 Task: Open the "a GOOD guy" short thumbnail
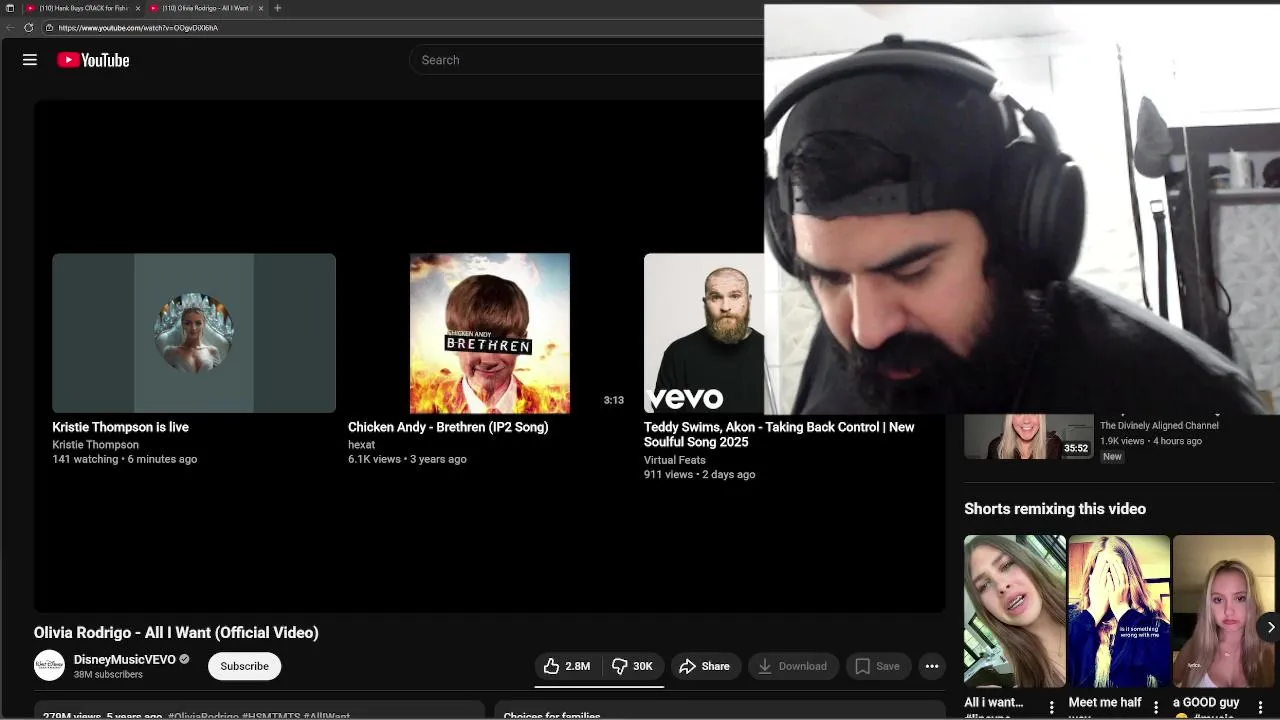tap(1223, 611)
